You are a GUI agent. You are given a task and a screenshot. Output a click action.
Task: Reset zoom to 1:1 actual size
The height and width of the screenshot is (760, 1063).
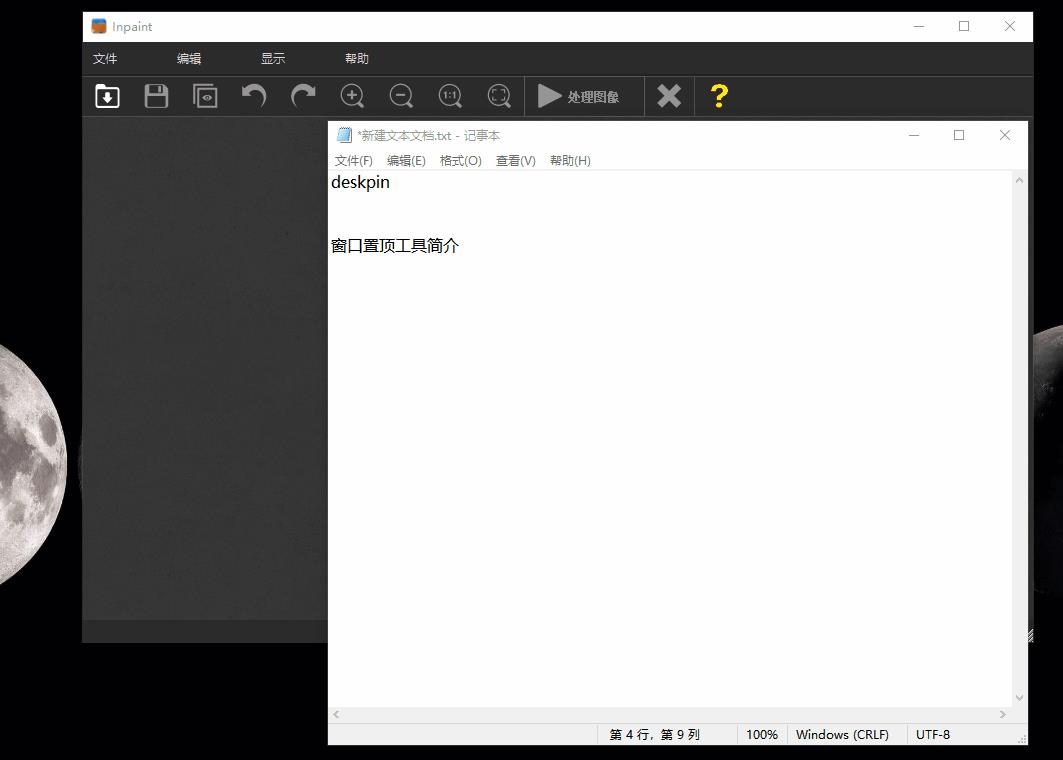pos(450,96)
